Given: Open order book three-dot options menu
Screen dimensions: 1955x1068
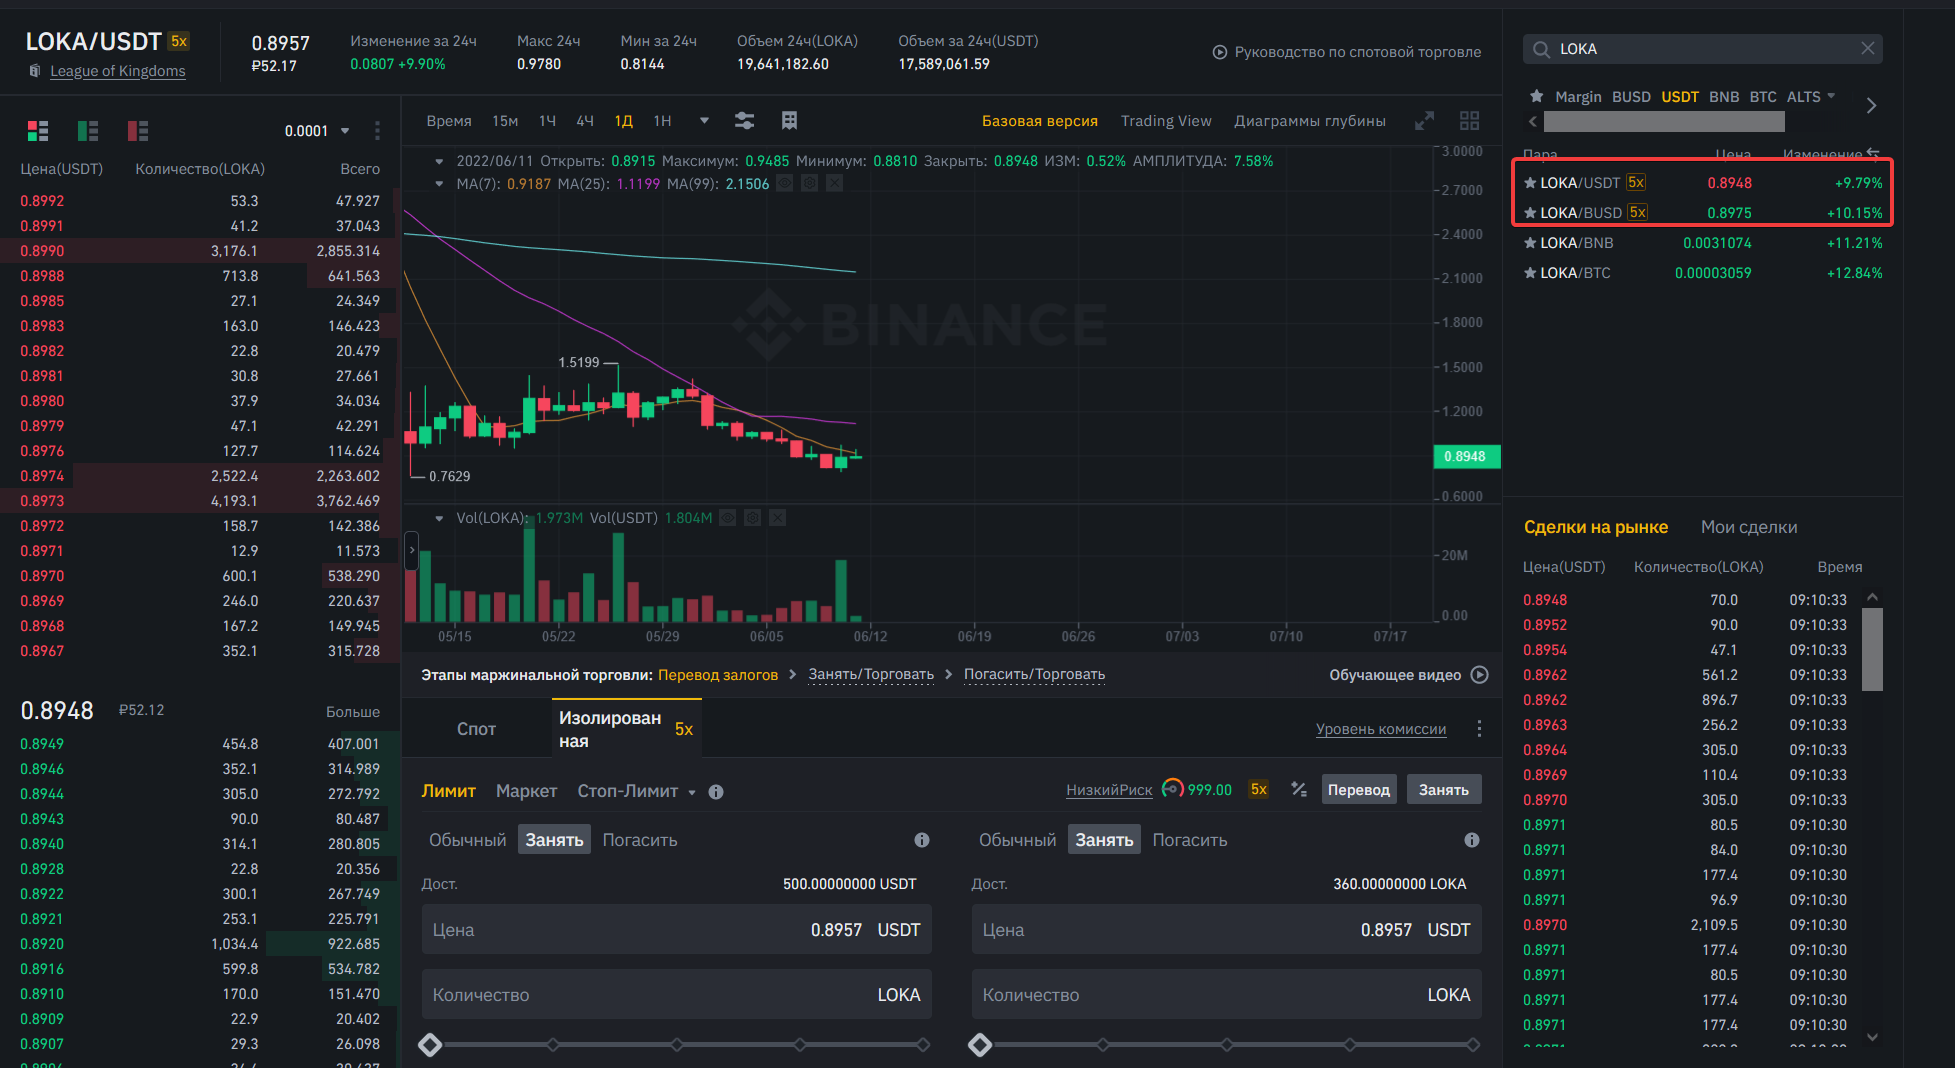Looking at the screenshot, I should pos(377,131).
